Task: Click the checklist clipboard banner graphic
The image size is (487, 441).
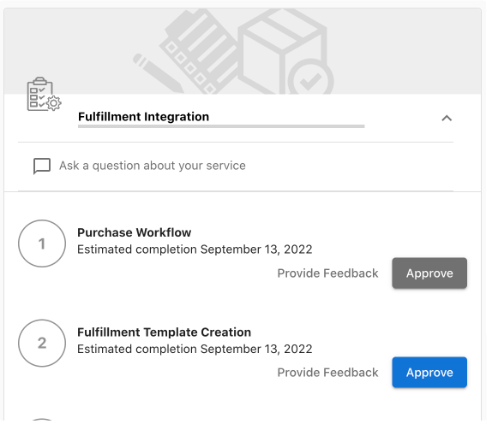Action: (199, 51)
